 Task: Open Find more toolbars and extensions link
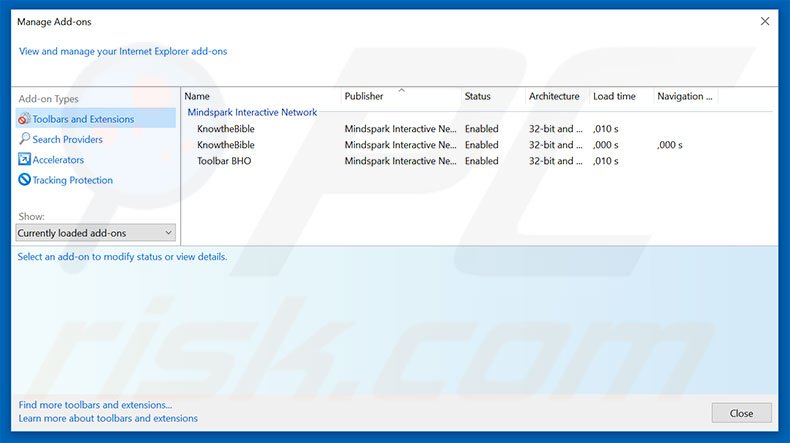(95, 405)
